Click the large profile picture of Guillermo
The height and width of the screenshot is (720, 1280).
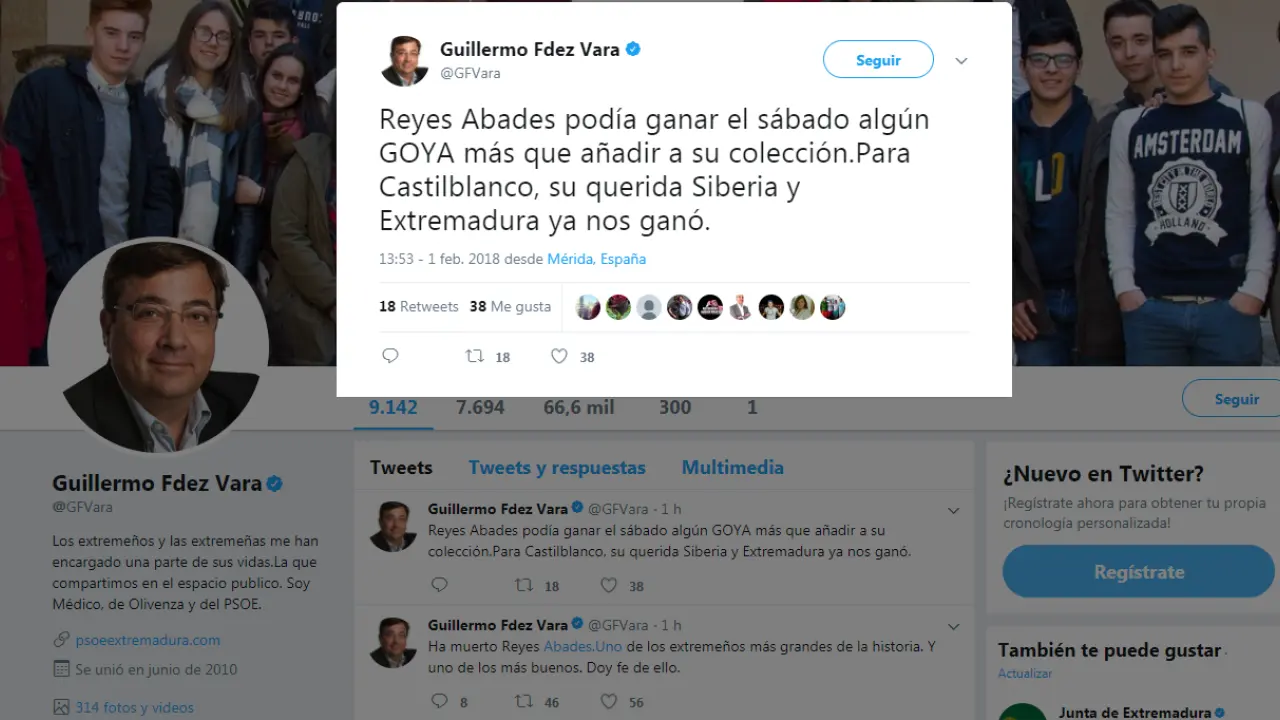click(158, 347)
